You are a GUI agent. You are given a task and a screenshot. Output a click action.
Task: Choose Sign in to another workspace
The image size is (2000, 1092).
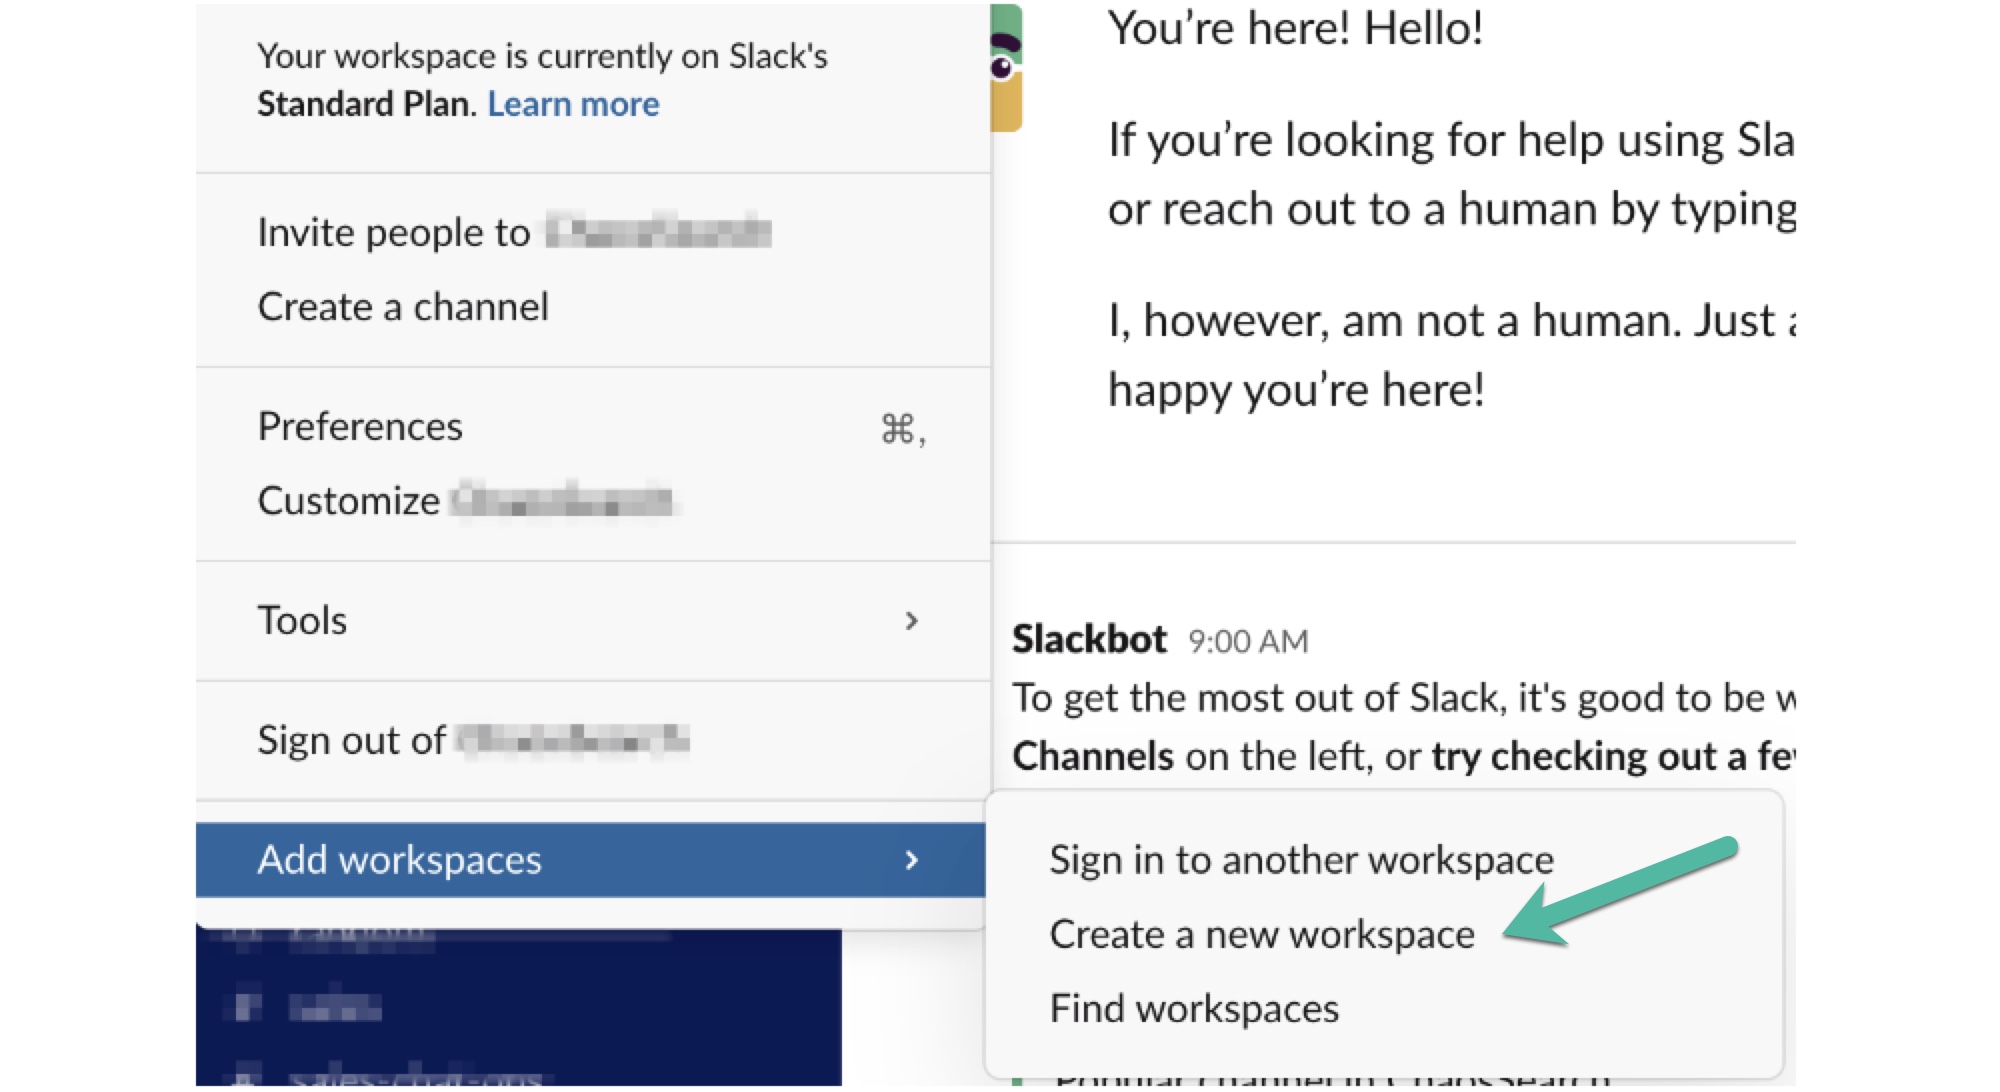tap(1301, 860)
